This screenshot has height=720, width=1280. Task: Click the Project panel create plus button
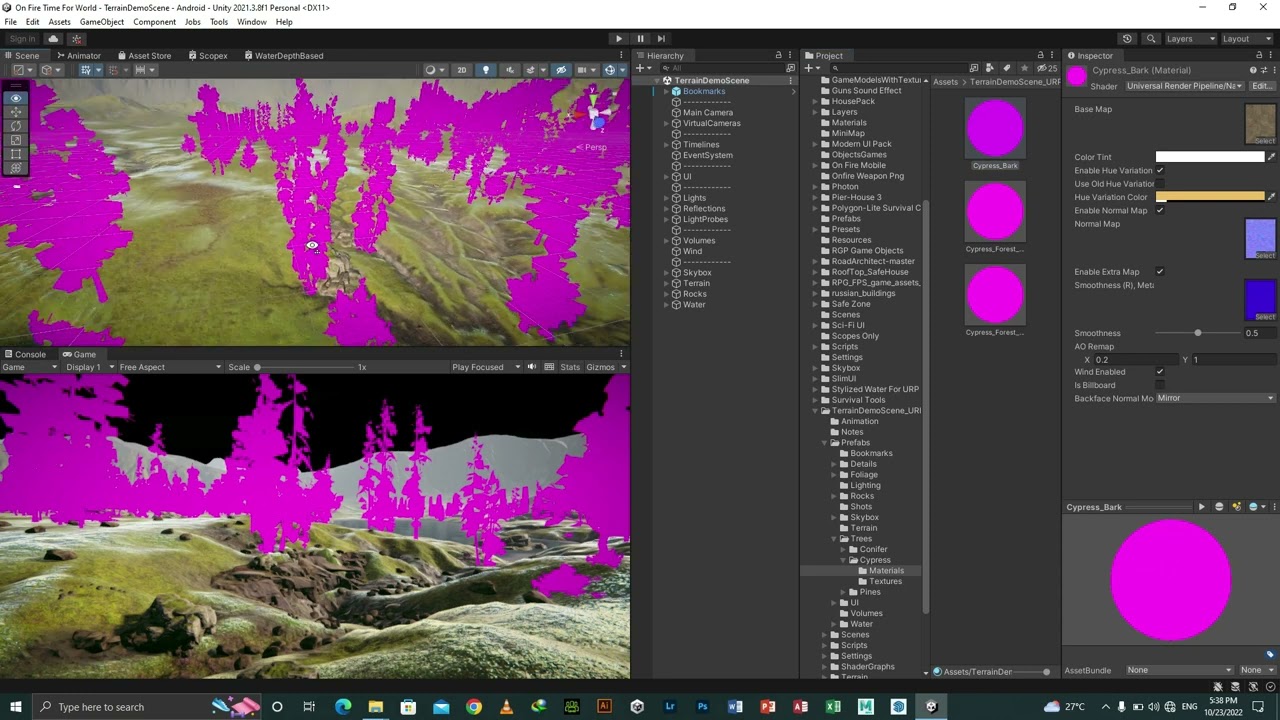811,68
